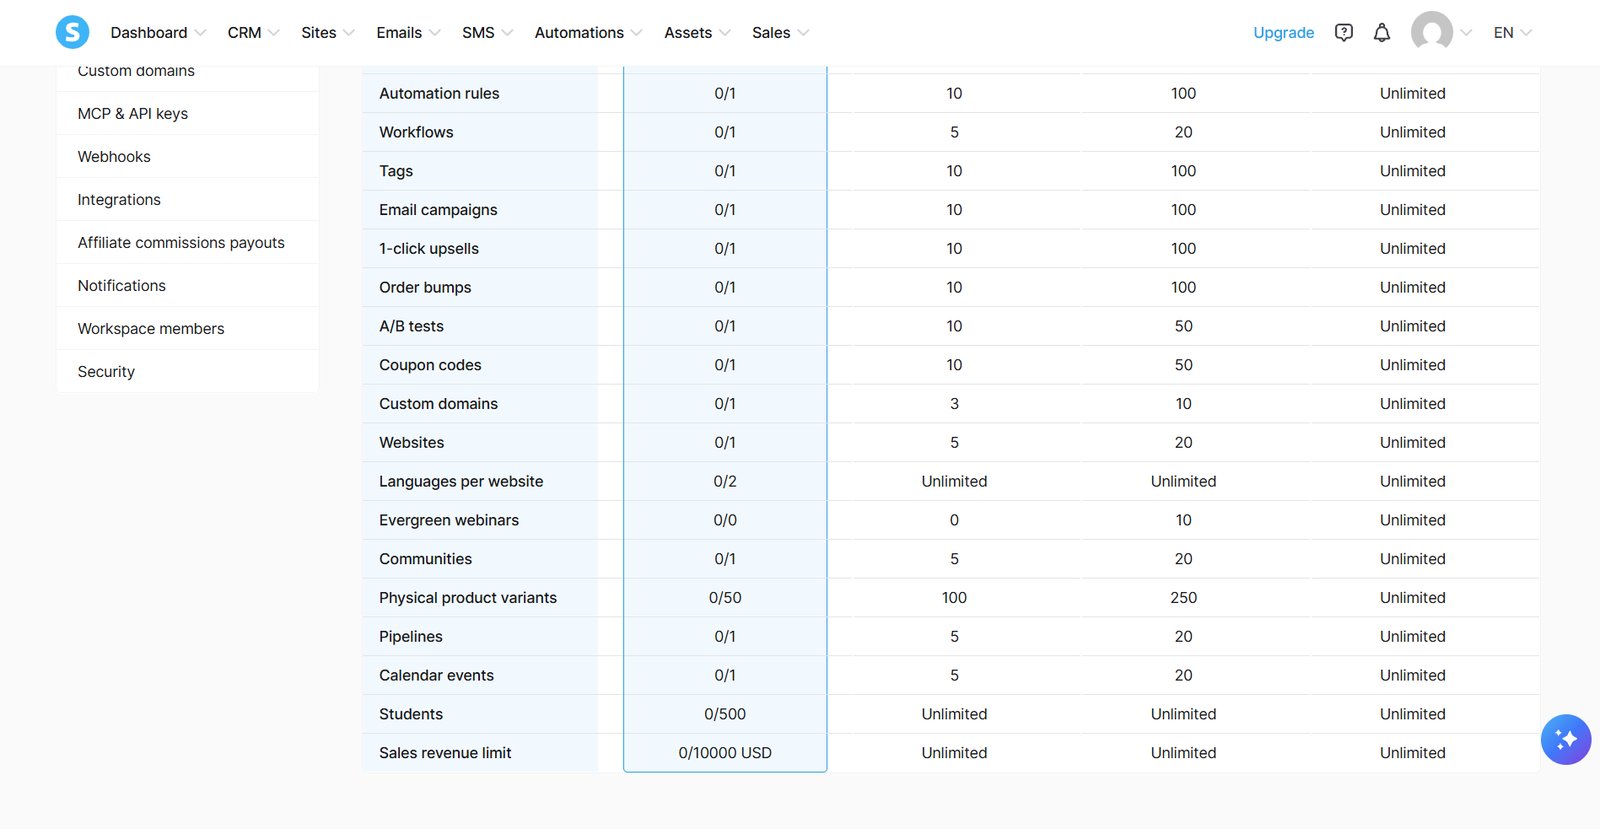Viewport: 1600px width, 829px height.
Task: Select the Pipelines row label
Action: coord(411,637)
